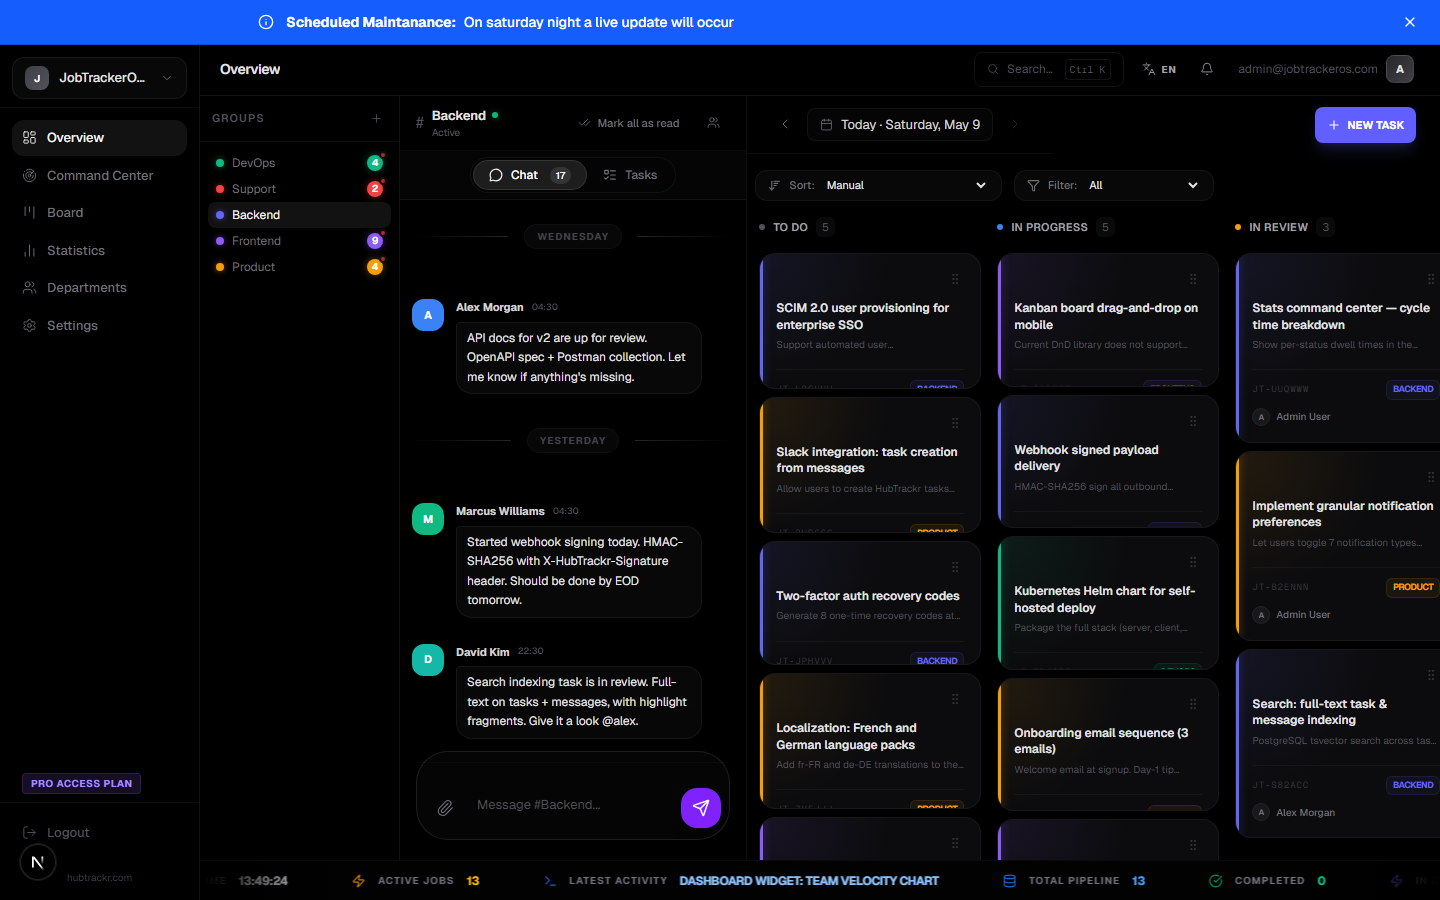Open the SCIM 2.0 user provisioning card
Image resolution: width=1440 pixels, height=900 pixels.
(x=870, y=320)
